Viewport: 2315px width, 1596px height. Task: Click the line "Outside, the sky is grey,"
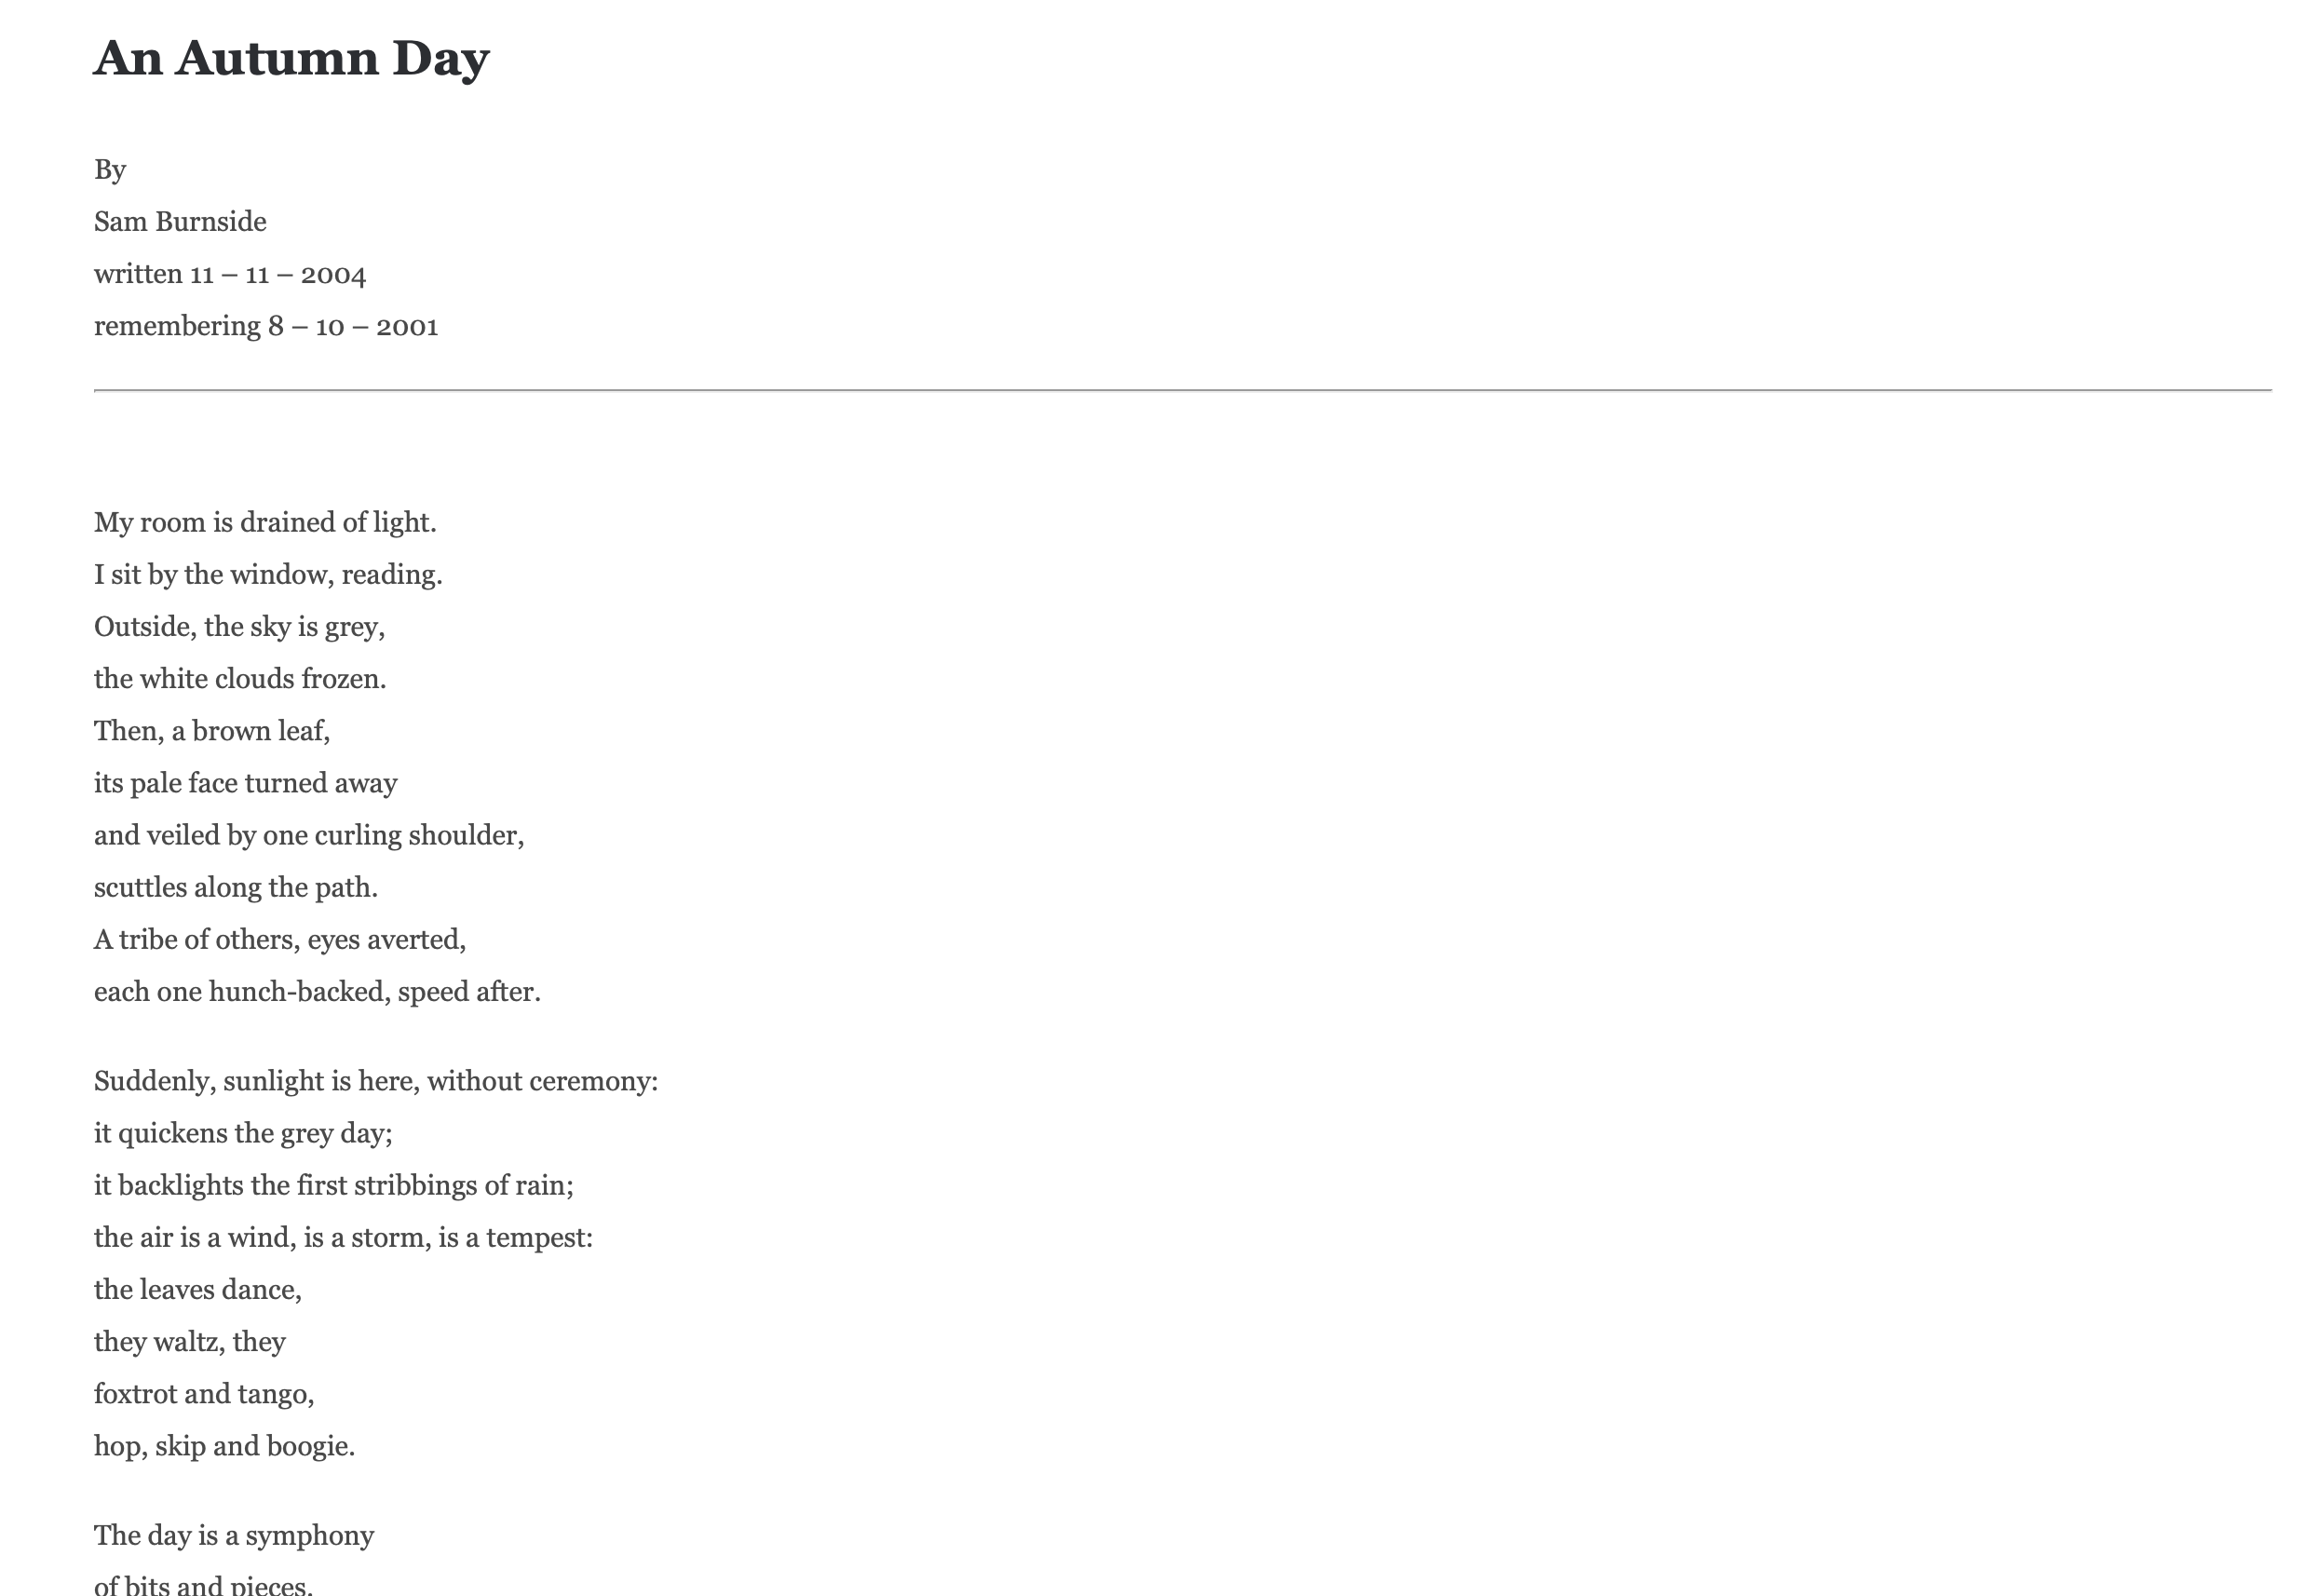pos(239,626)
